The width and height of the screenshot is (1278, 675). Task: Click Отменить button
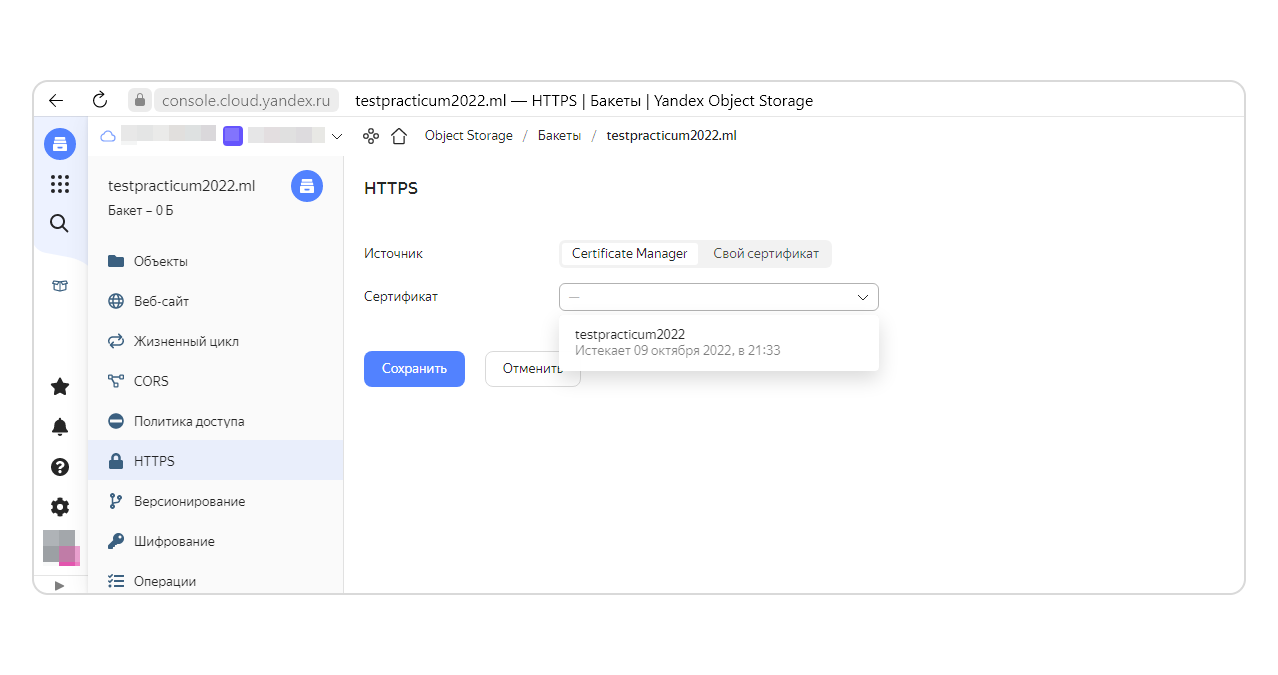tap(533, 368)
